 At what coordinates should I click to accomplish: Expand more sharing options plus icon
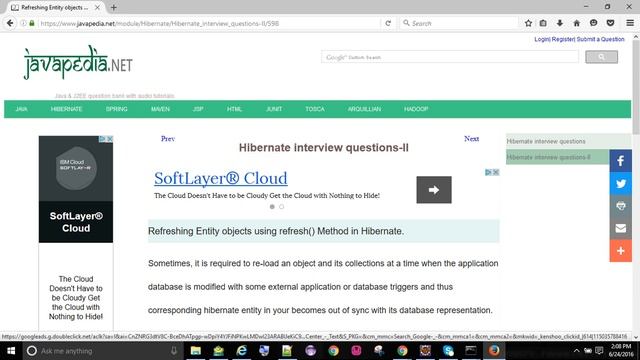[621, 251]
